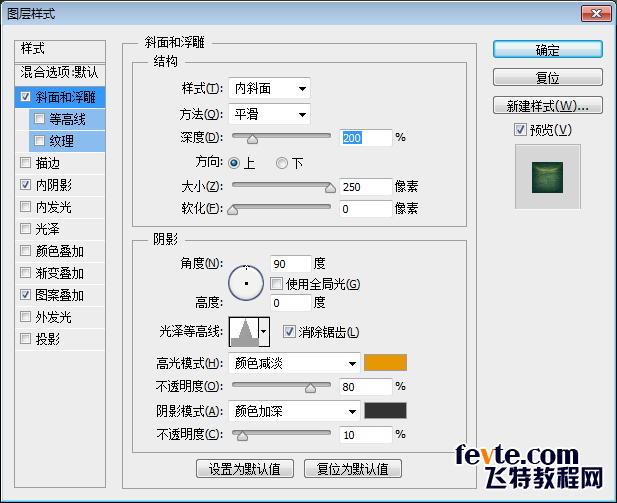Click highlight 不透明度(O) slider handle
Image resolution: width=617 pixels, height=503 pixels.
coord(310,388)
